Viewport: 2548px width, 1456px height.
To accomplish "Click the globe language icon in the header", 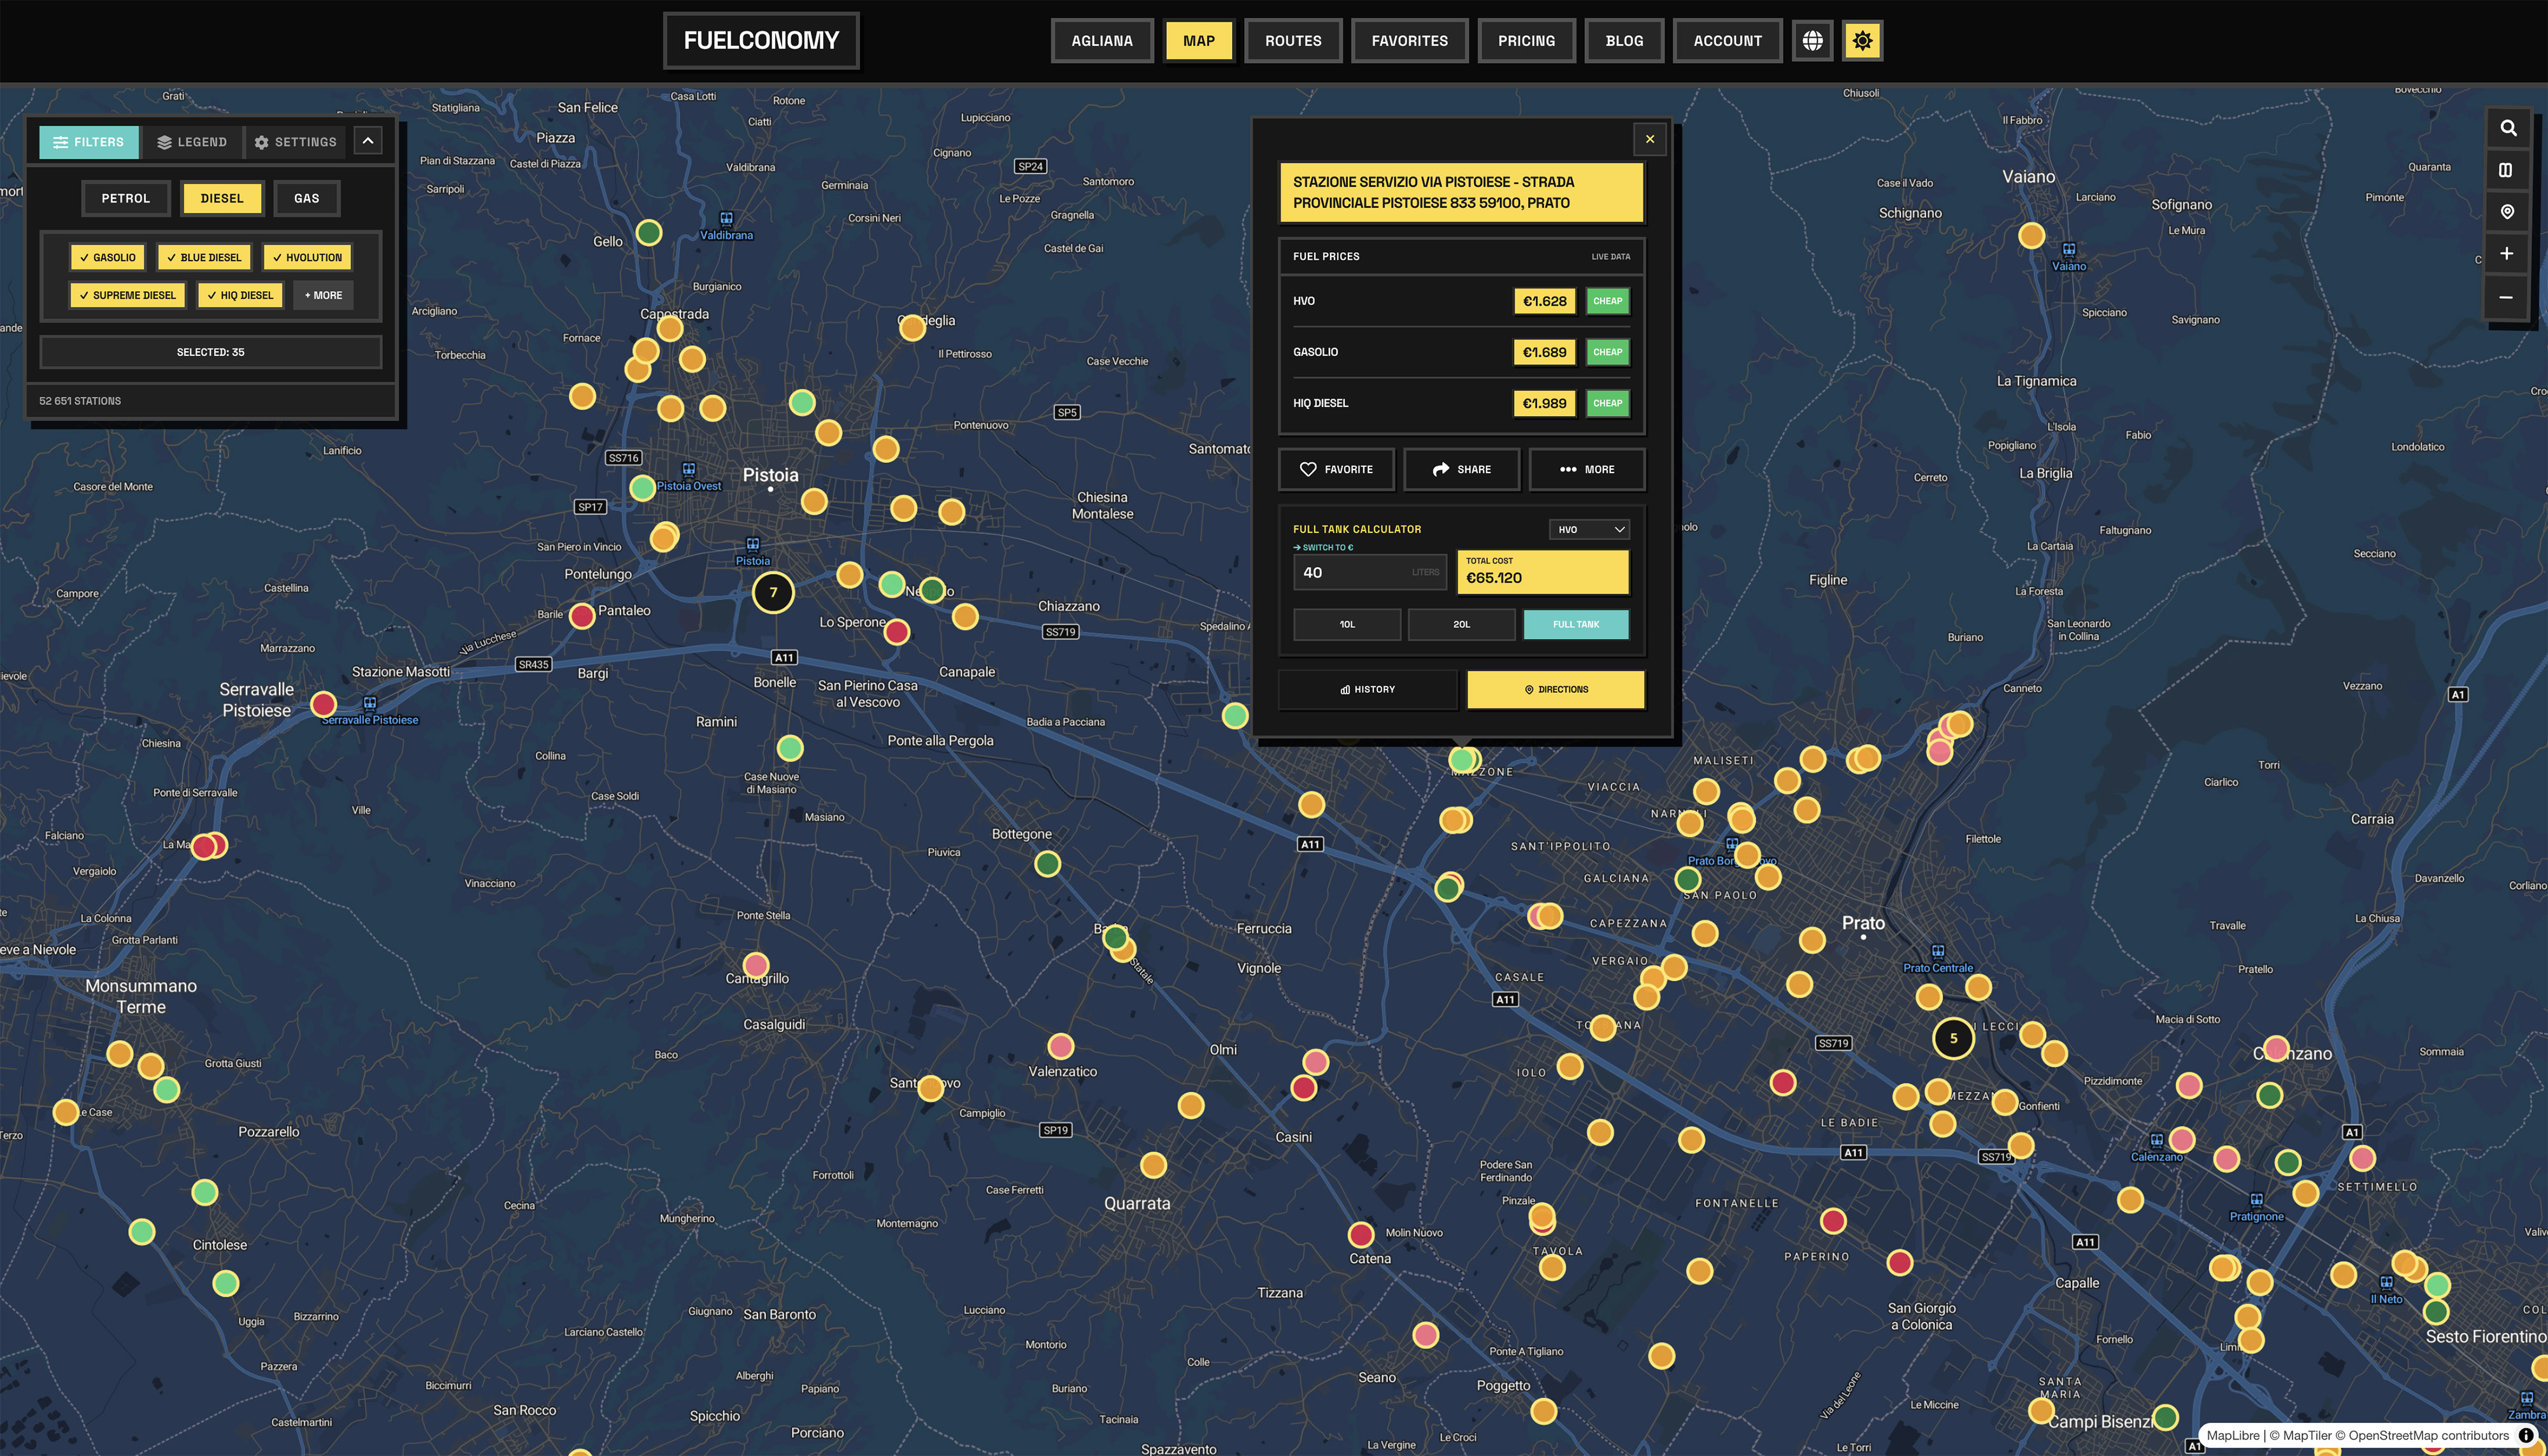I will (x=1813, y=41).
